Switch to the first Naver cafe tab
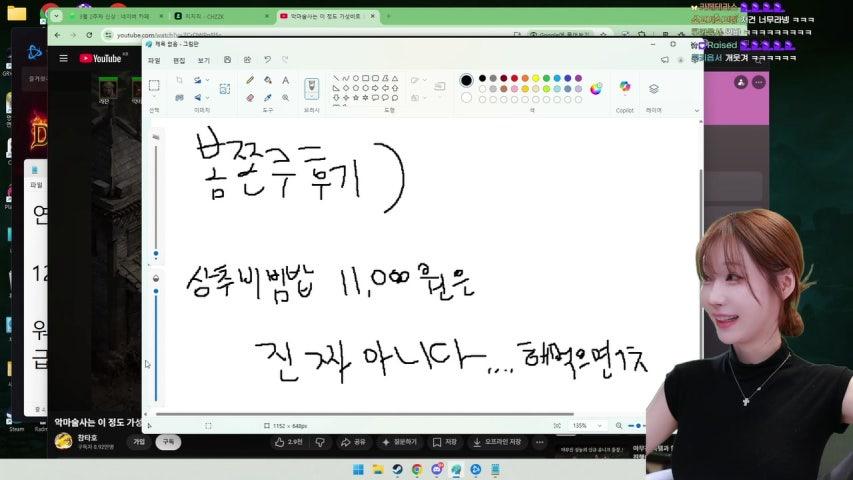Viewport: 853px width, 480px height. (116, 16)
